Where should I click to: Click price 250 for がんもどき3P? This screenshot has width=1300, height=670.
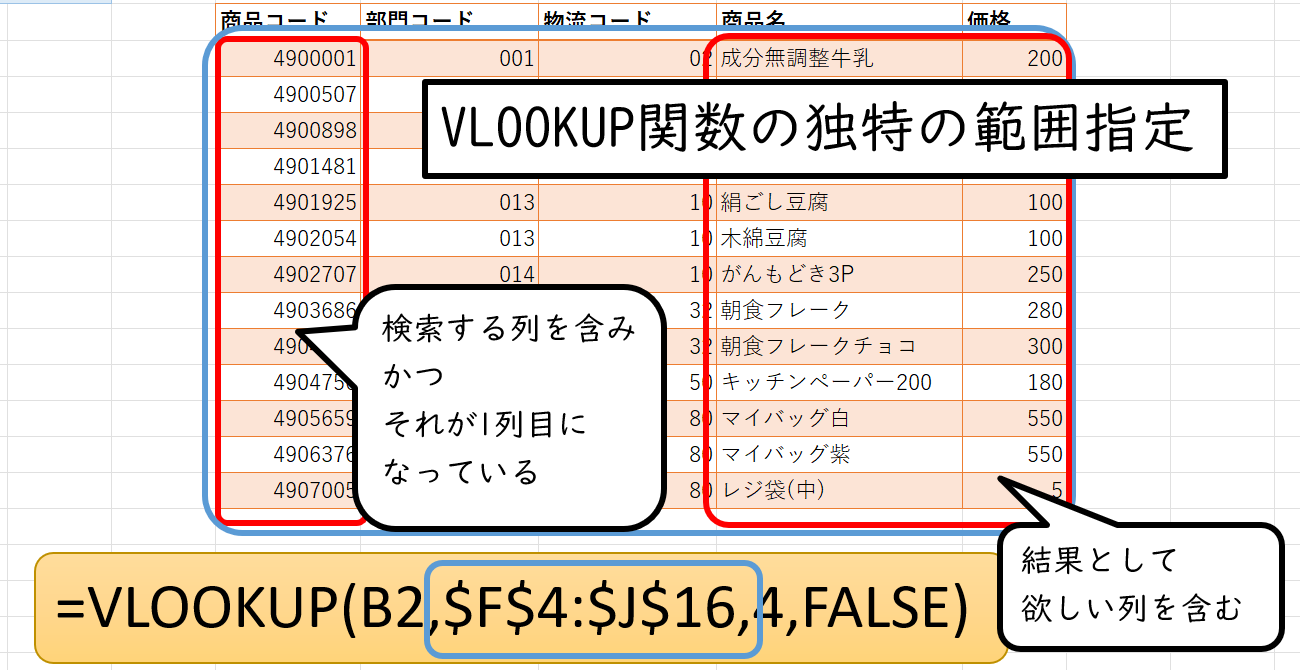(x=1014, y=274)
